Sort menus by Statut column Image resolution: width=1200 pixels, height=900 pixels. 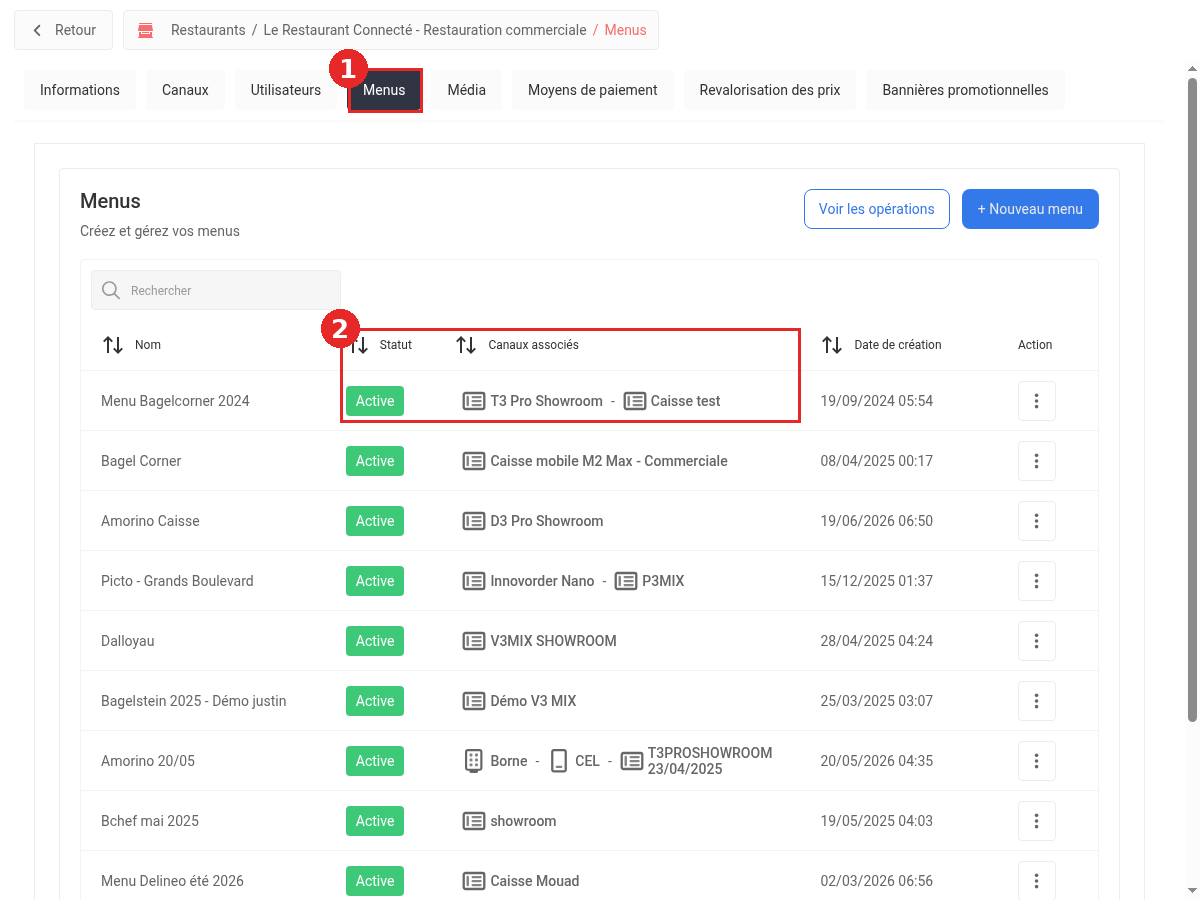pos(360,345)
